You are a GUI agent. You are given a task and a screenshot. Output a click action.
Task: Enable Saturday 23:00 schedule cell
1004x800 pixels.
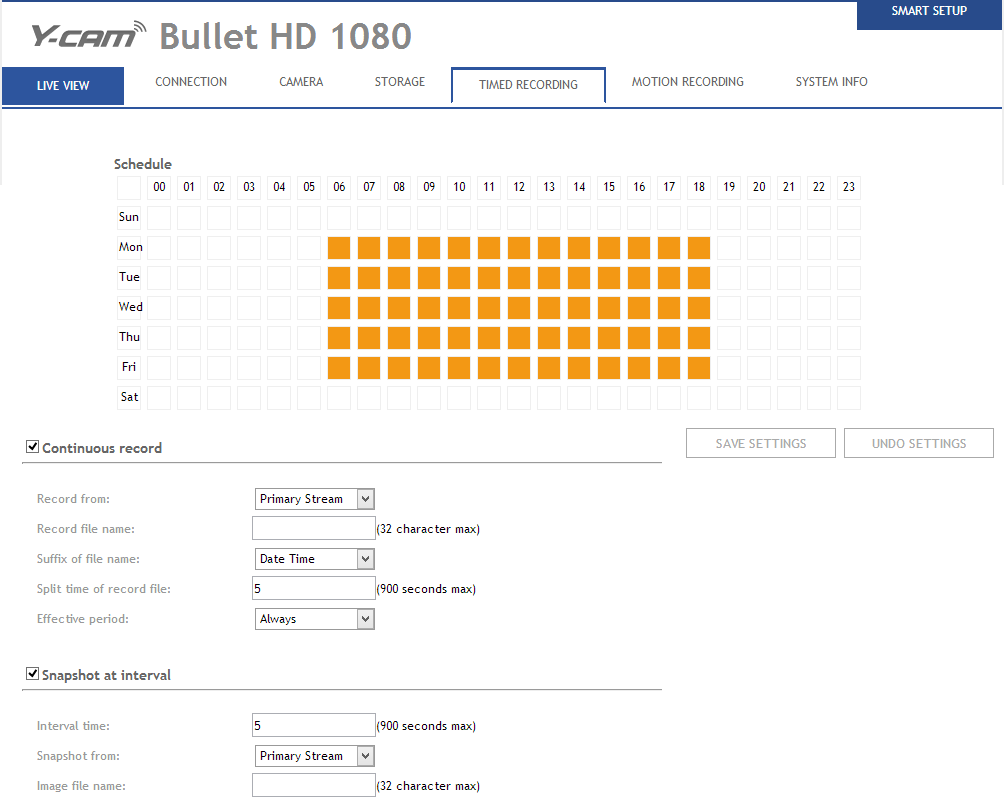pos(849,398)
